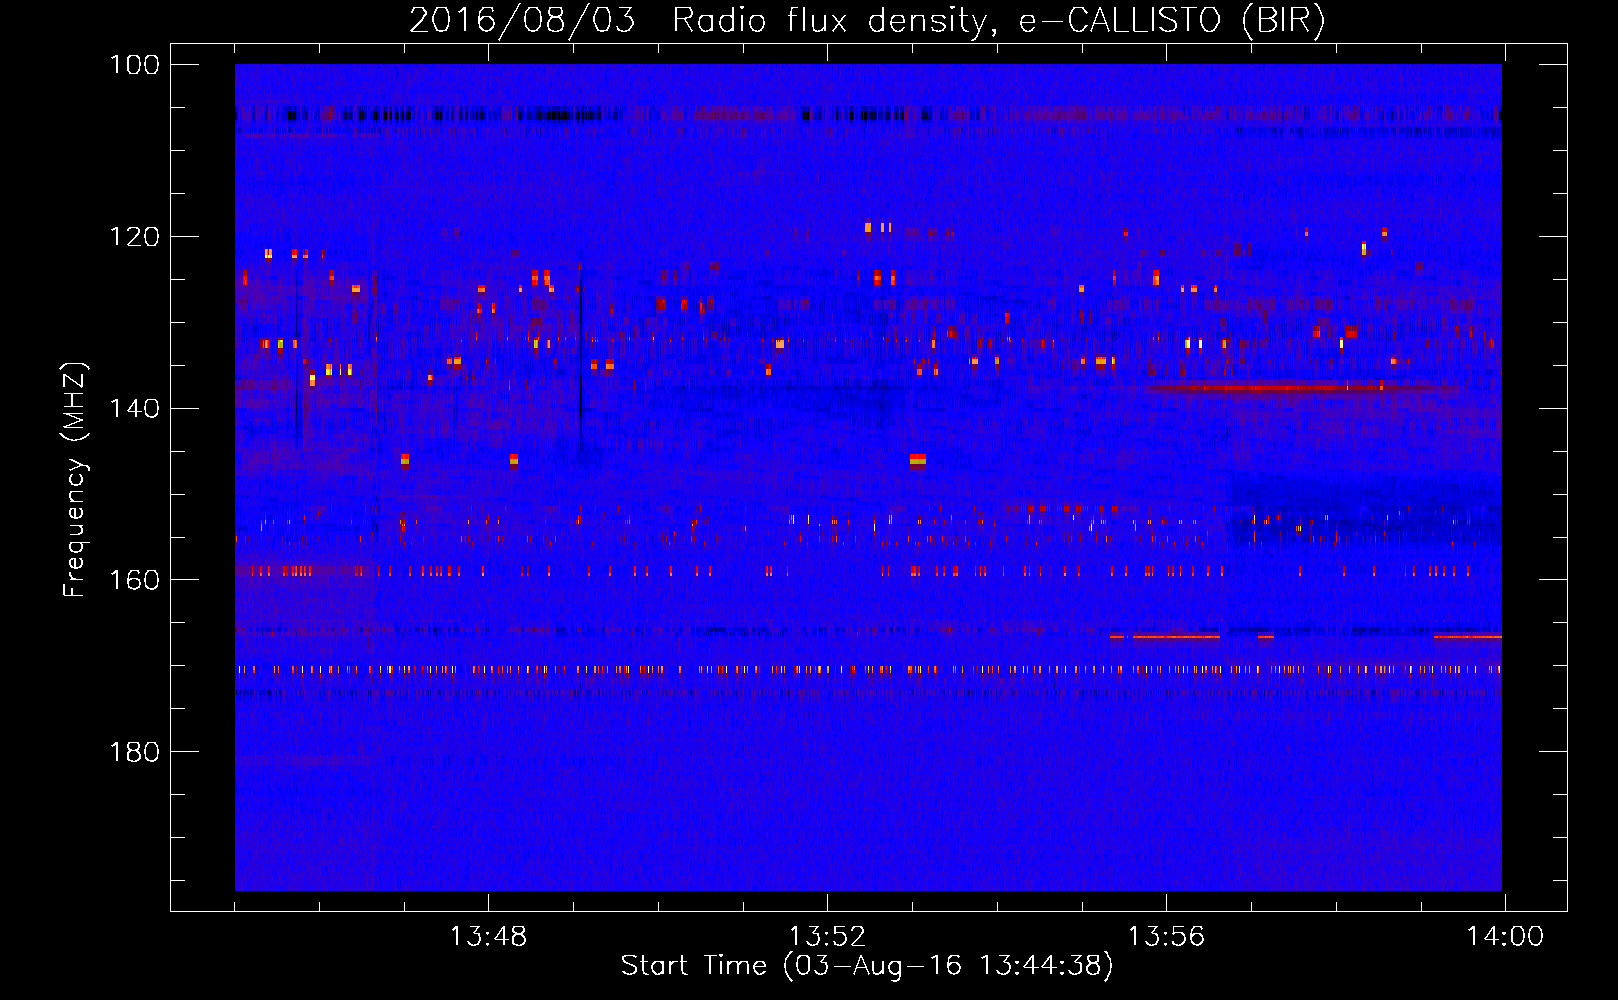The width and height of the screenshot is (1618, 1000).
Task: Click the 13:56 time tick label
Action: [1166, 937]
